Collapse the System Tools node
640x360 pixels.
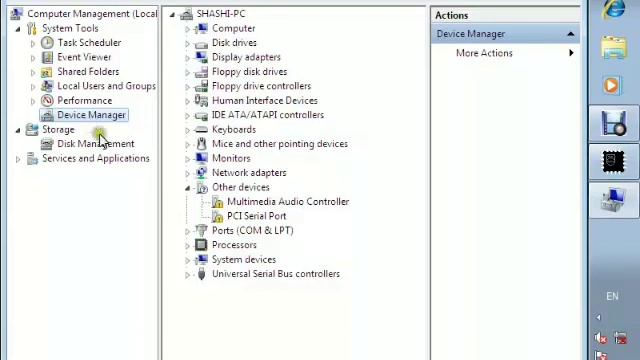18,29
